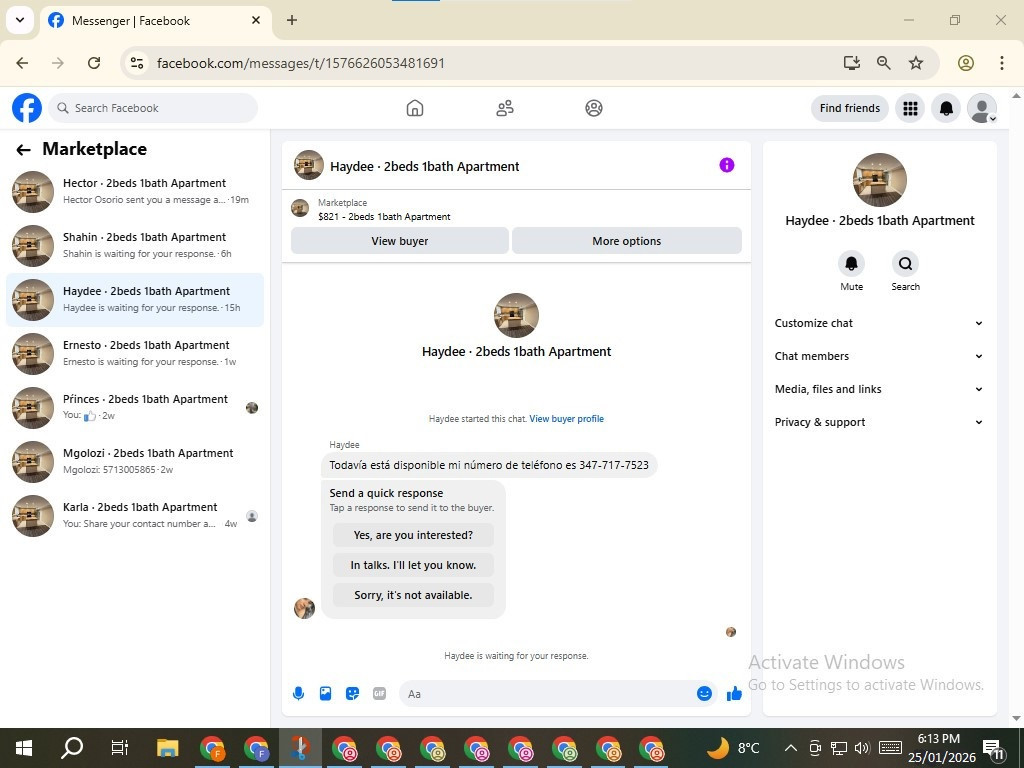Viewport: 1024px width, 768px height.
Task: Open the tab search dropdown arrow
Action: point(20,20)
